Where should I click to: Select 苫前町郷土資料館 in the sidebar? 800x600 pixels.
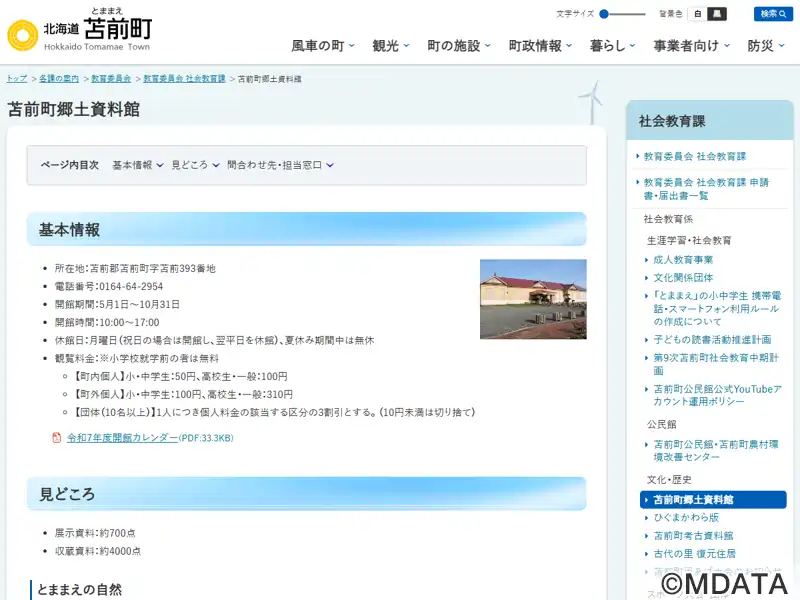693,500
